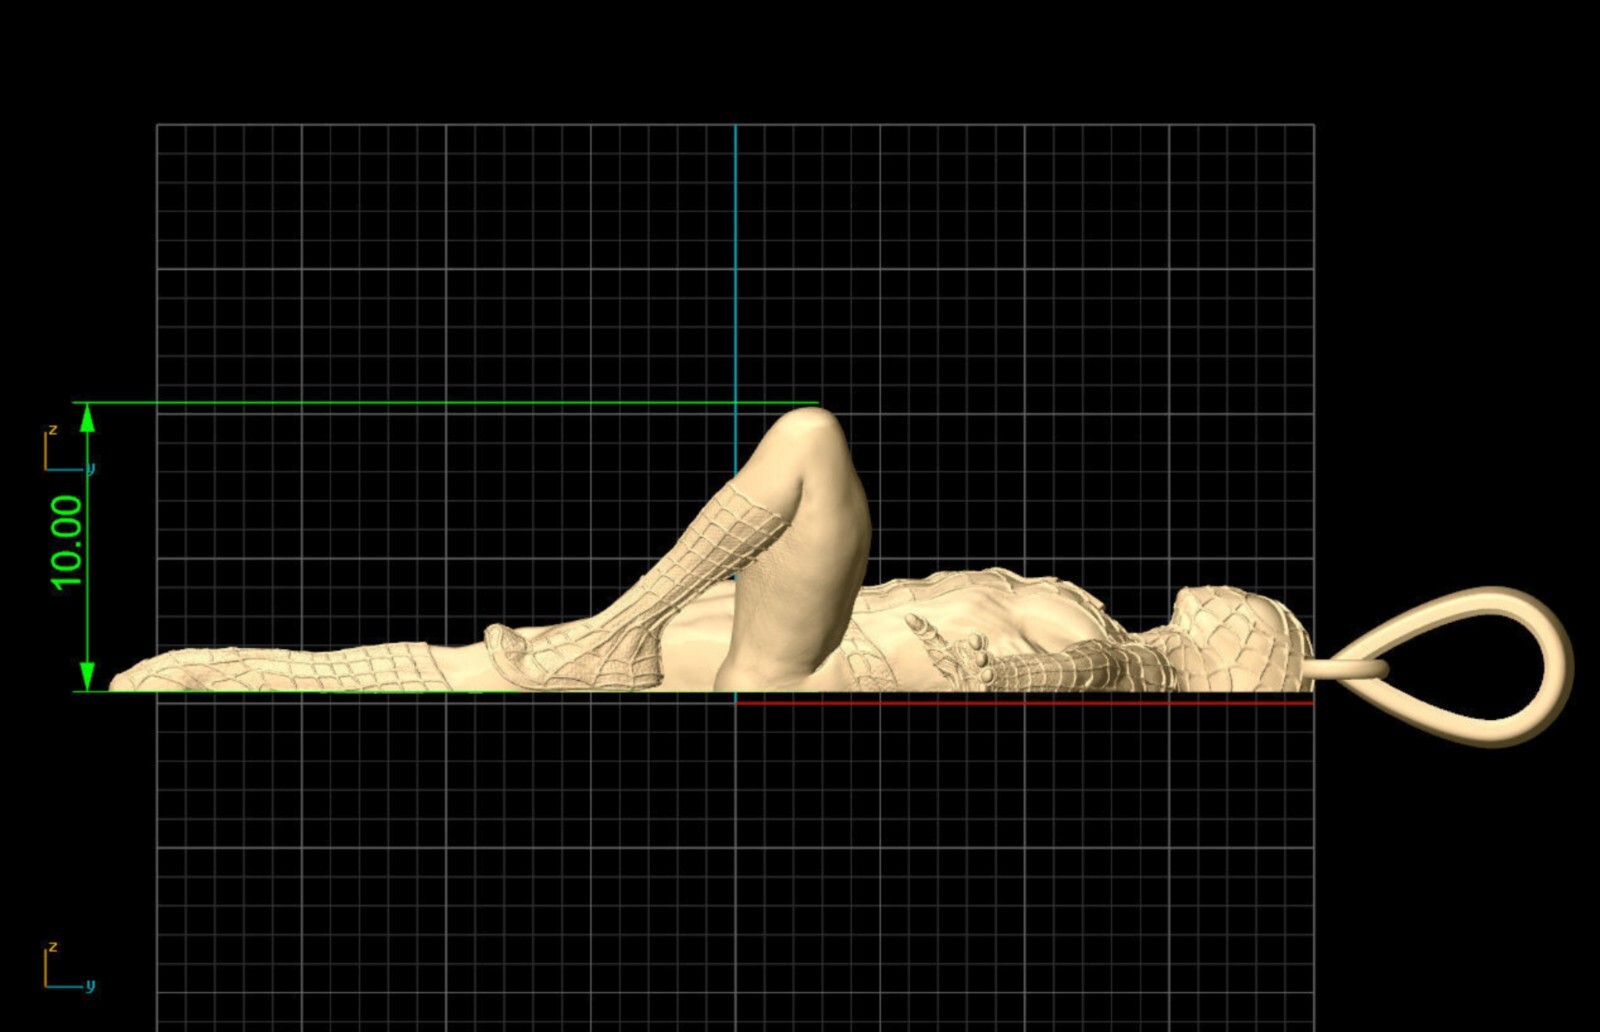Select the reclining web-suited figure model
The image size is (1600, 1032).
point(710,549)
